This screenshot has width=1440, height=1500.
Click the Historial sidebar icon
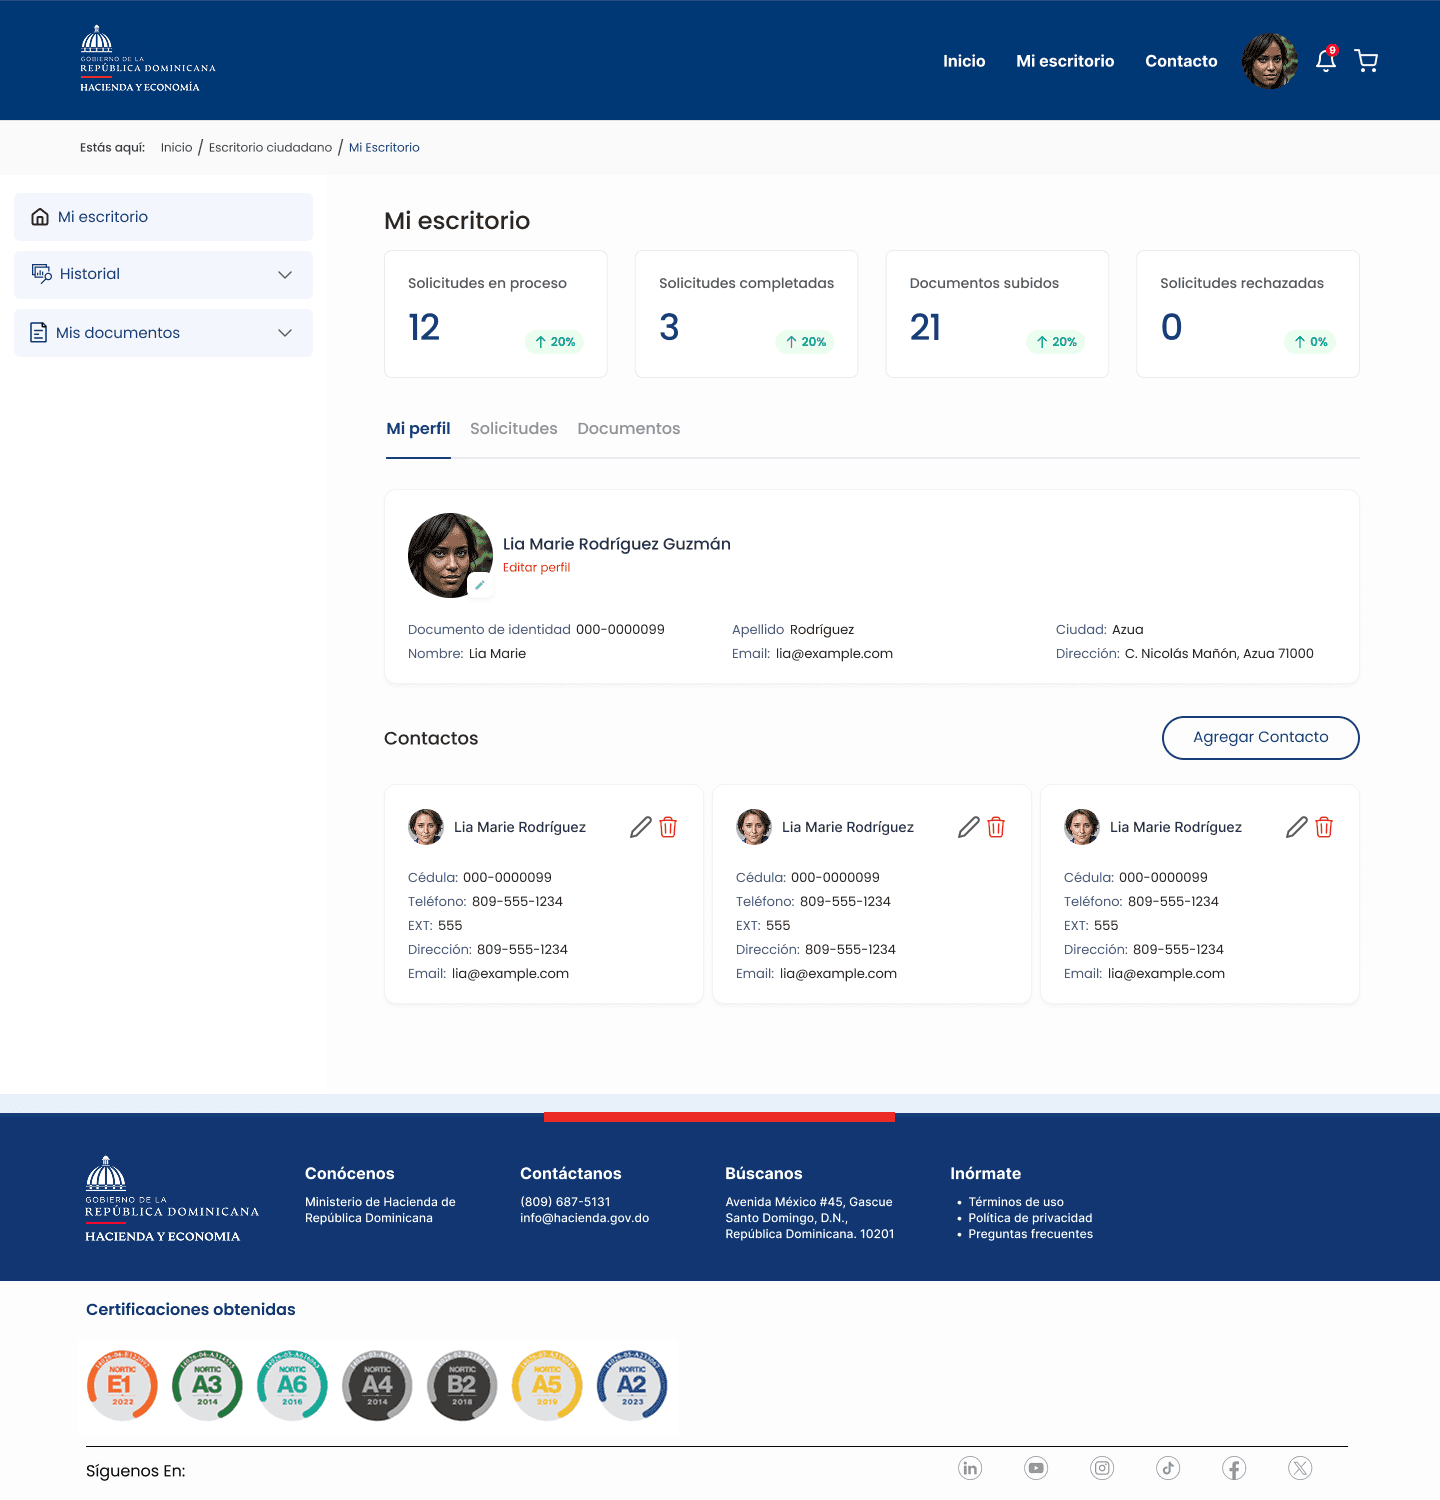(x=41, y=274)
